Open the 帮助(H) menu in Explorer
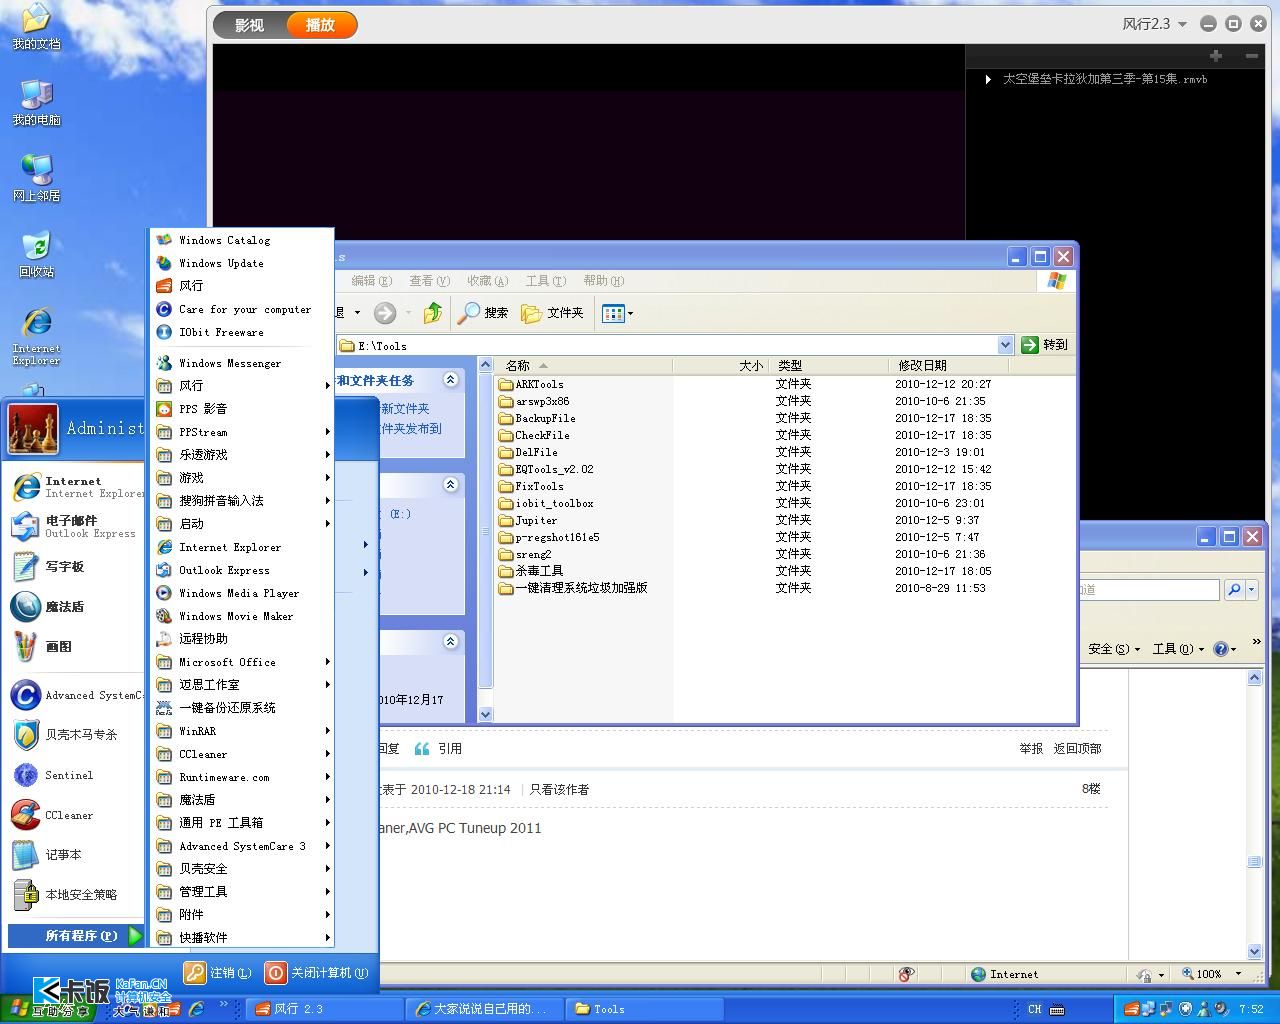 tap(603, 281)
